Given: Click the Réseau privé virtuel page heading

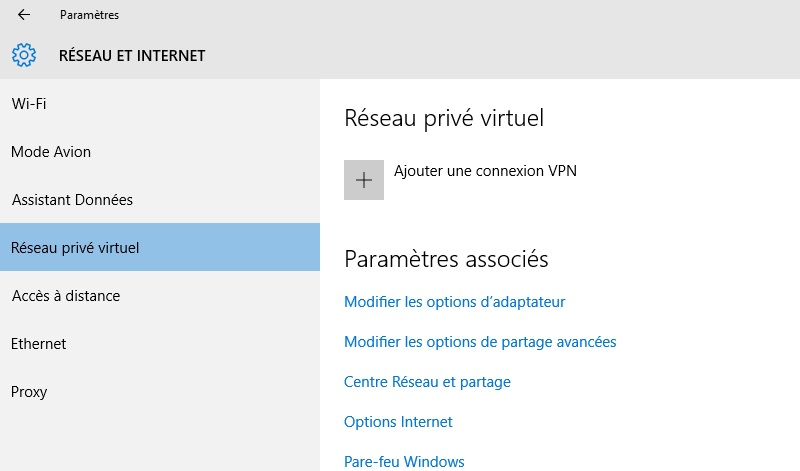Looking at the screenshot, I should point(444,118).
